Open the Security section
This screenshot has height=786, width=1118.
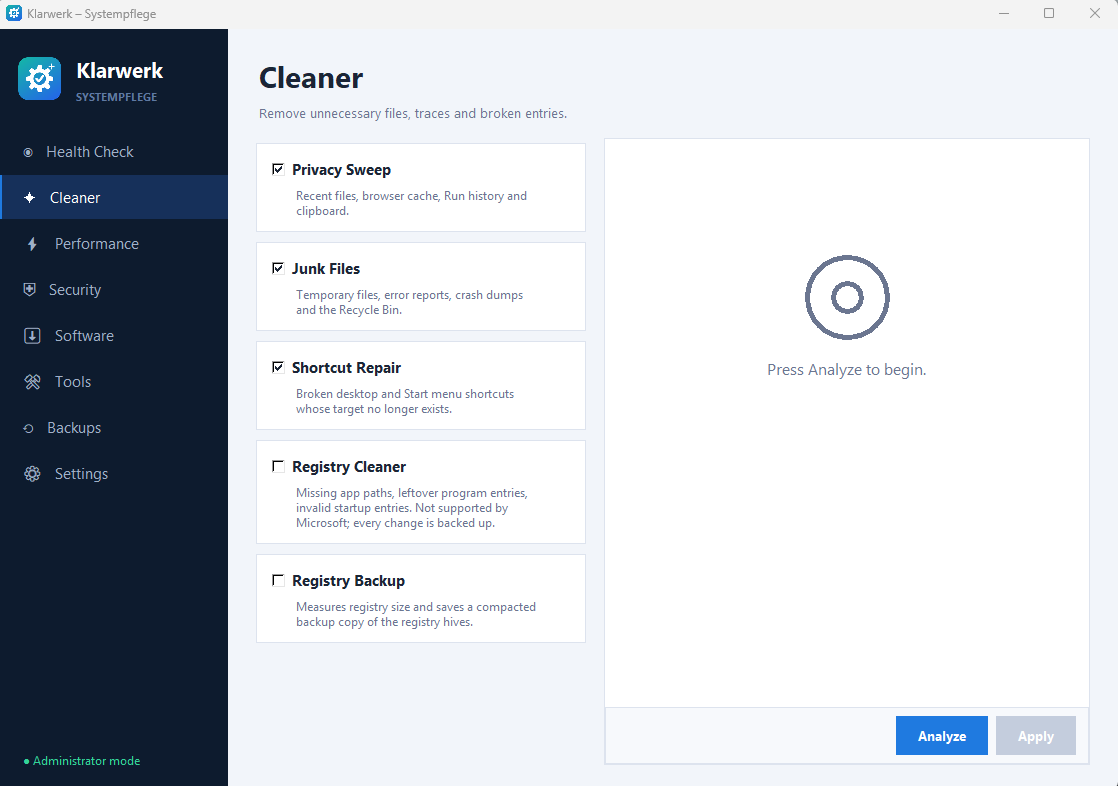pyautogui.click(x=114, y=290)
